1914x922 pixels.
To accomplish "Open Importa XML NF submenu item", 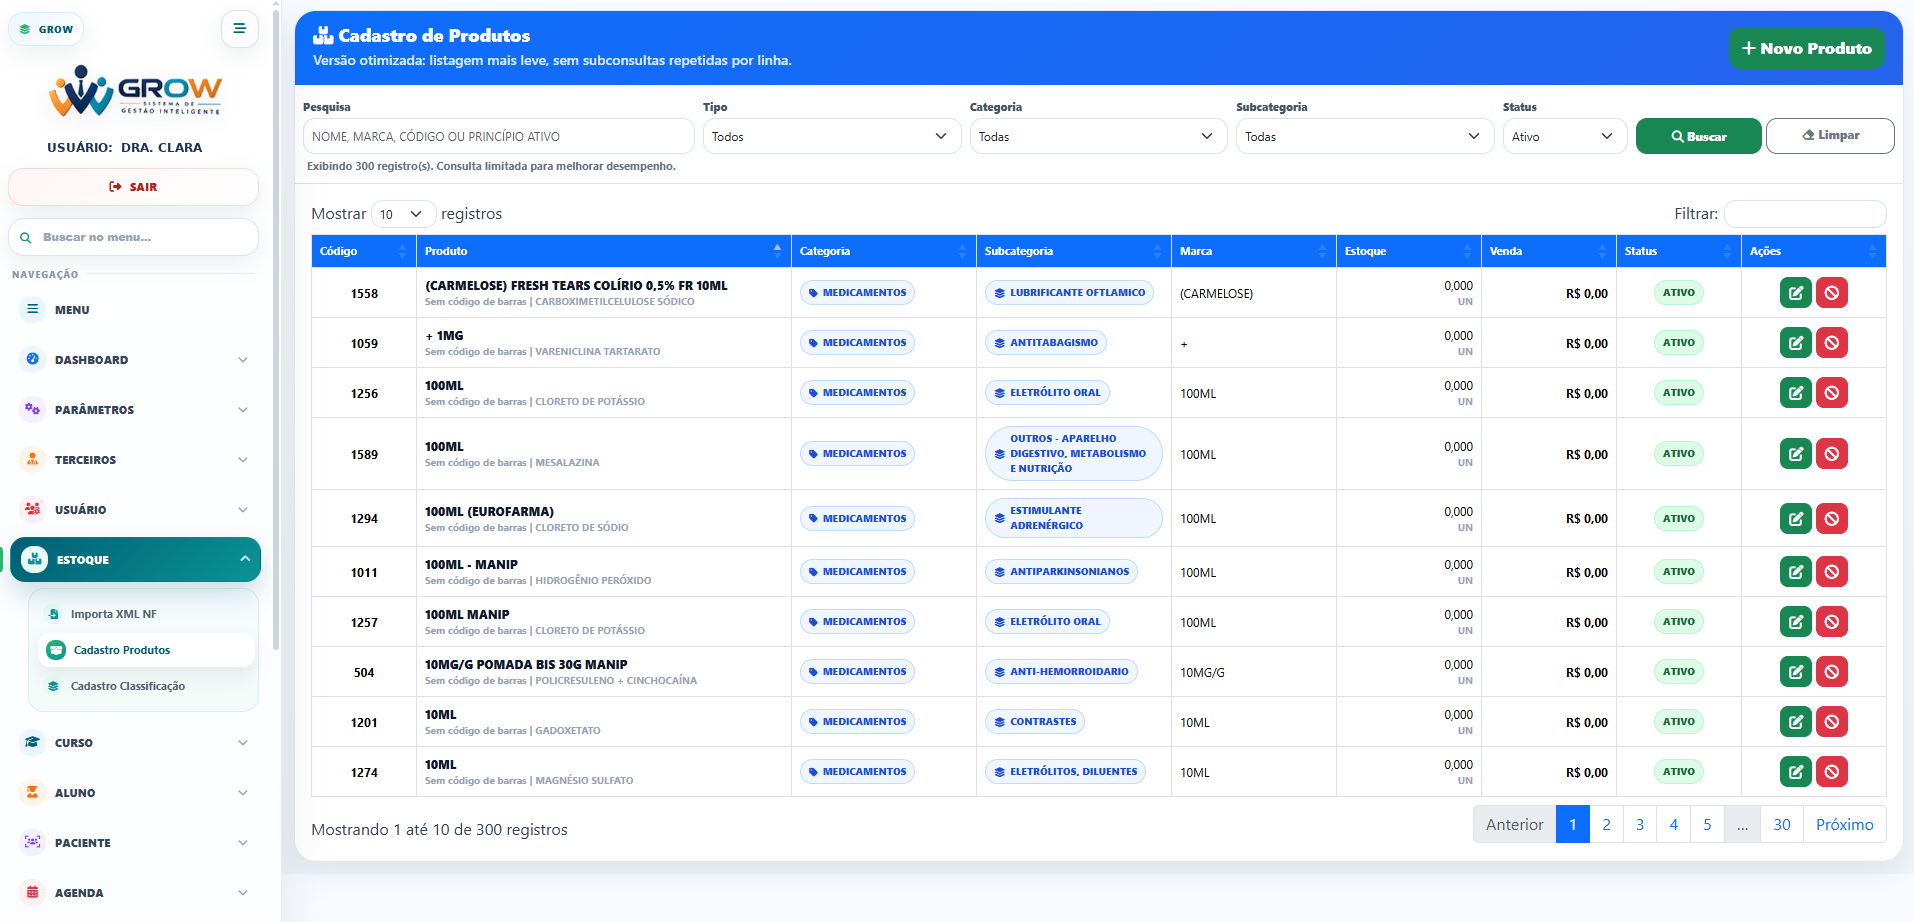I will pos(147,614).
